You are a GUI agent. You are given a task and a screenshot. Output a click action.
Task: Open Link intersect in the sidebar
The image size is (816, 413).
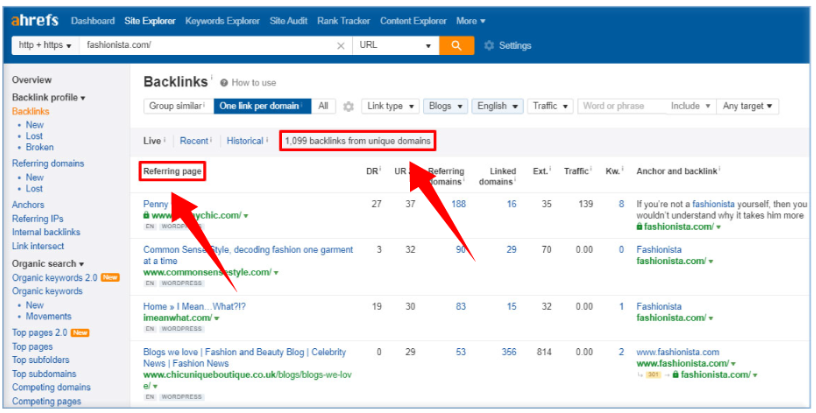(x=38, y=246)
